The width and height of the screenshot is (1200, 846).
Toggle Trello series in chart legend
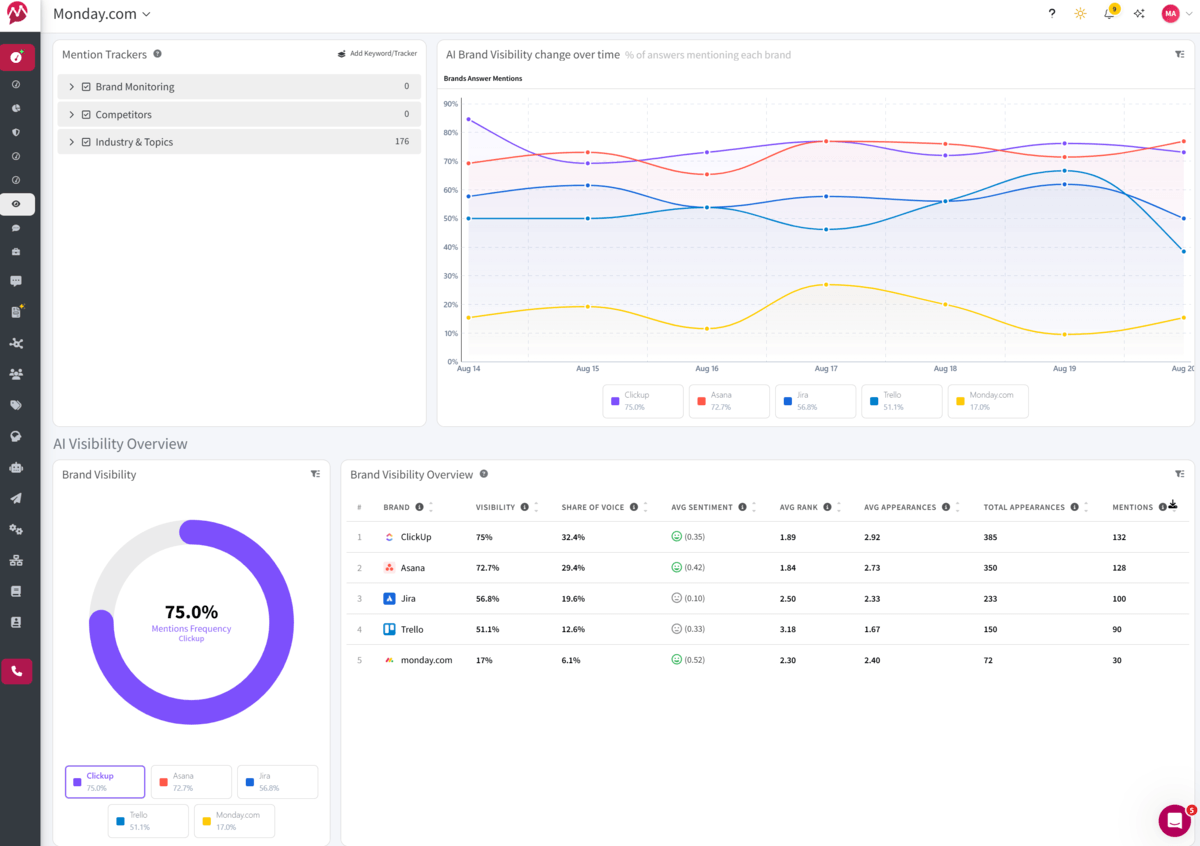pos(901,401)
